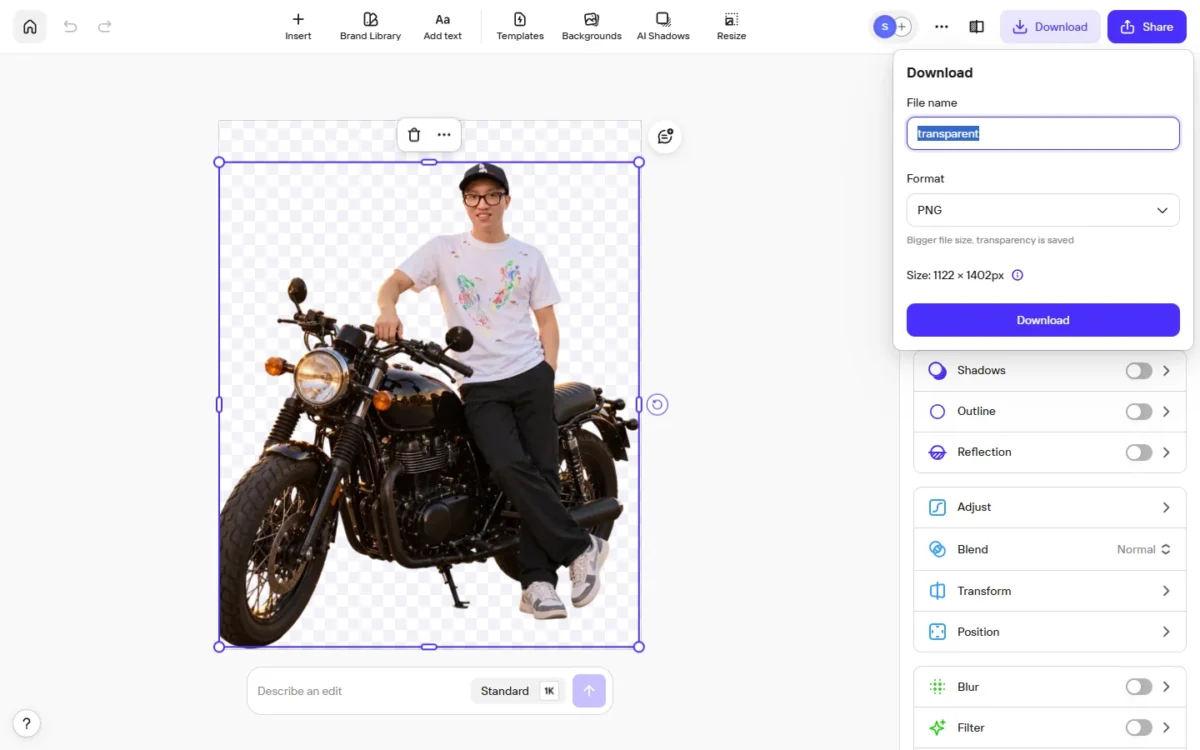
Task: Click the Share button
Action: 1147,27
